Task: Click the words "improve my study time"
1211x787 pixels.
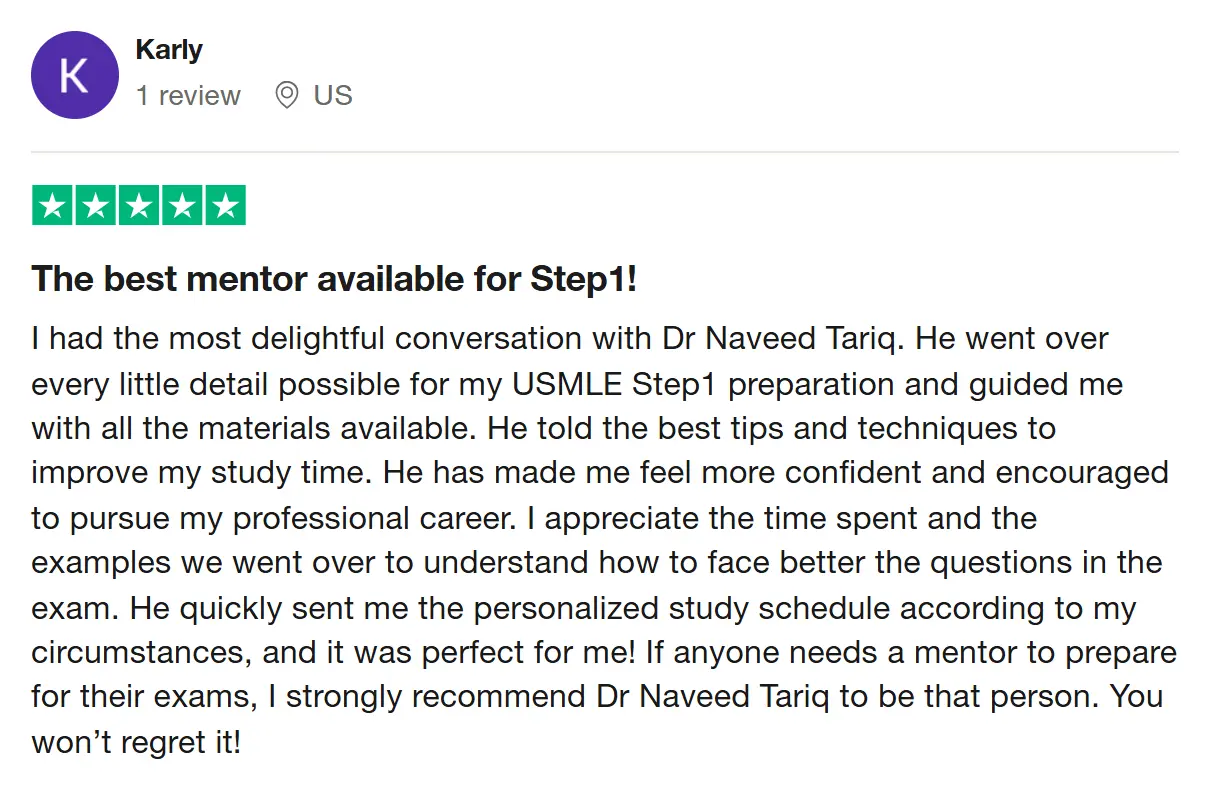Action: click(203, 474)
